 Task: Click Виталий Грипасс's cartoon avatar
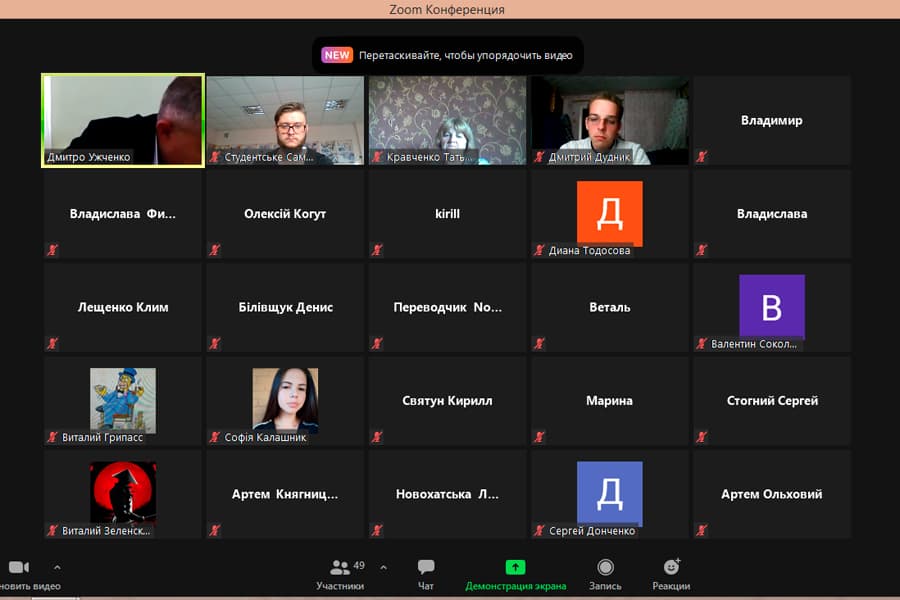(x=123, y=400)
